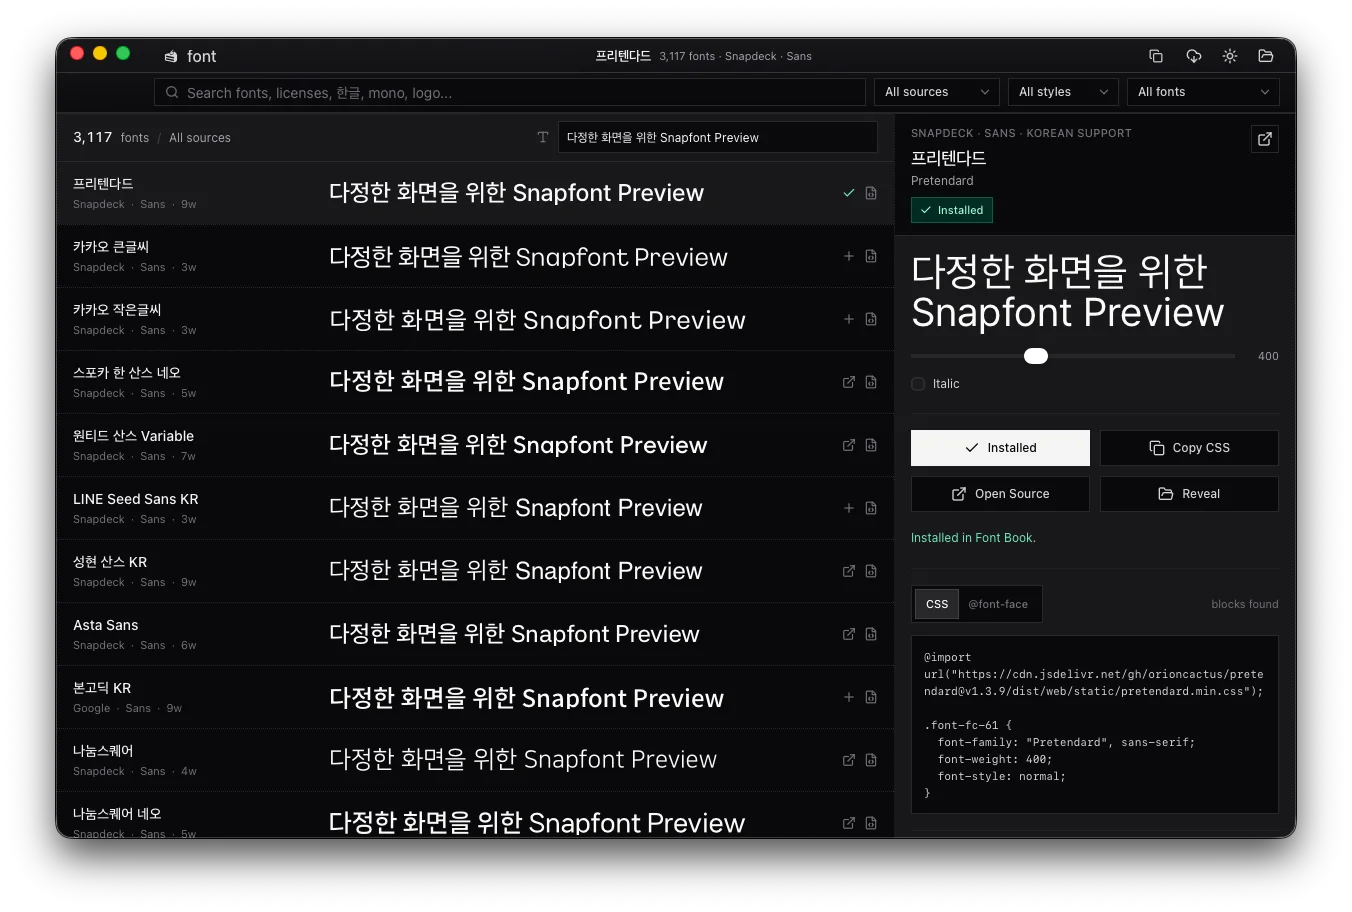This screenshot has width=1352, height=912.
Task: Click the green Installed status badge
Action: point(952,210)
